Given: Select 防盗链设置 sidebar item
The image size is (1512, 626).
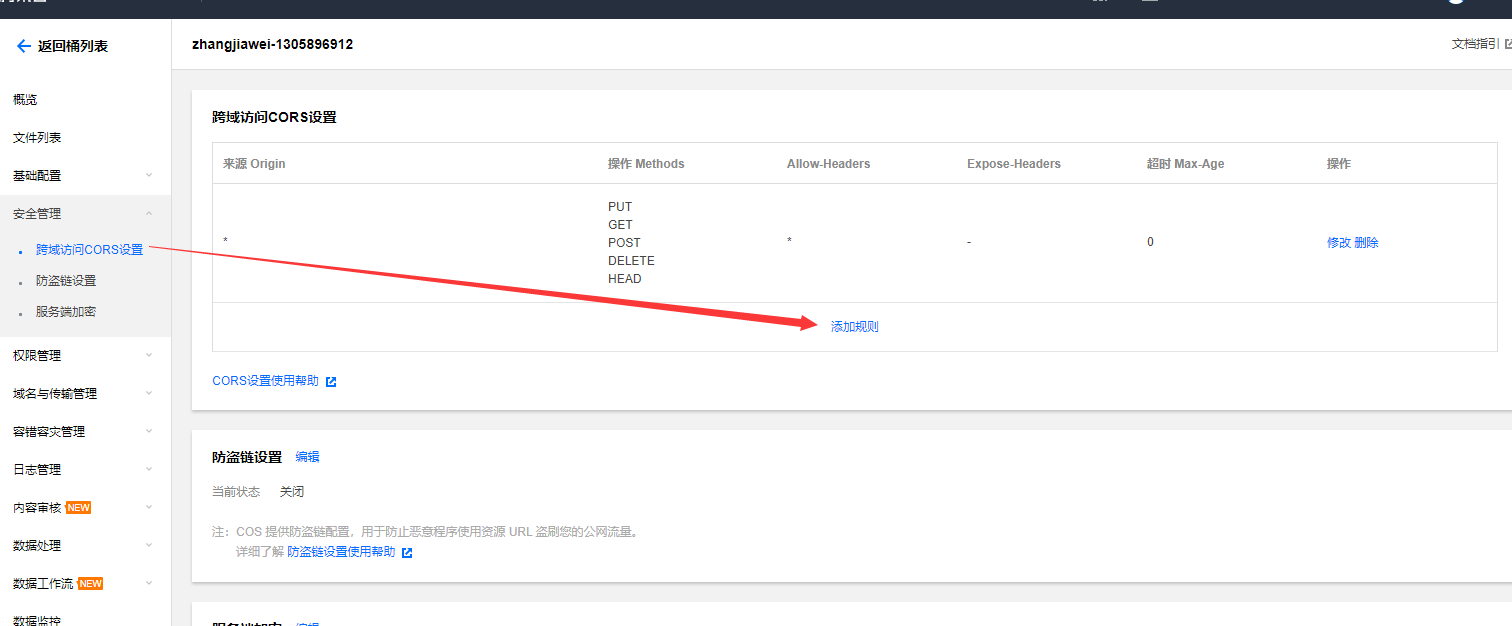Looking at the screenshot, I should click(x=66, y=281).
